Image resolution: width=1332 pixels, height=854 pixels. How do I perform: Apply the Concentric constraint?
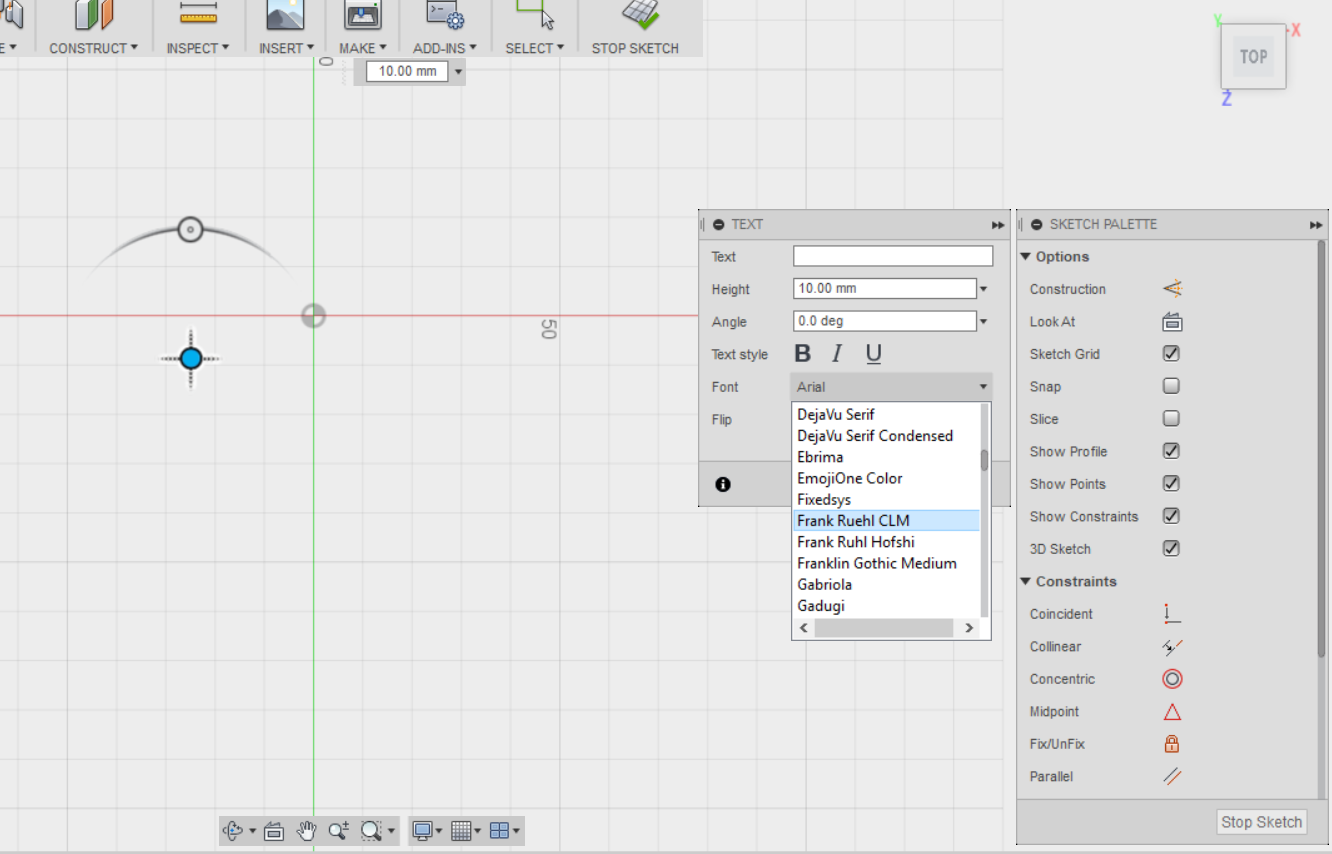[x=1172, y=679]
